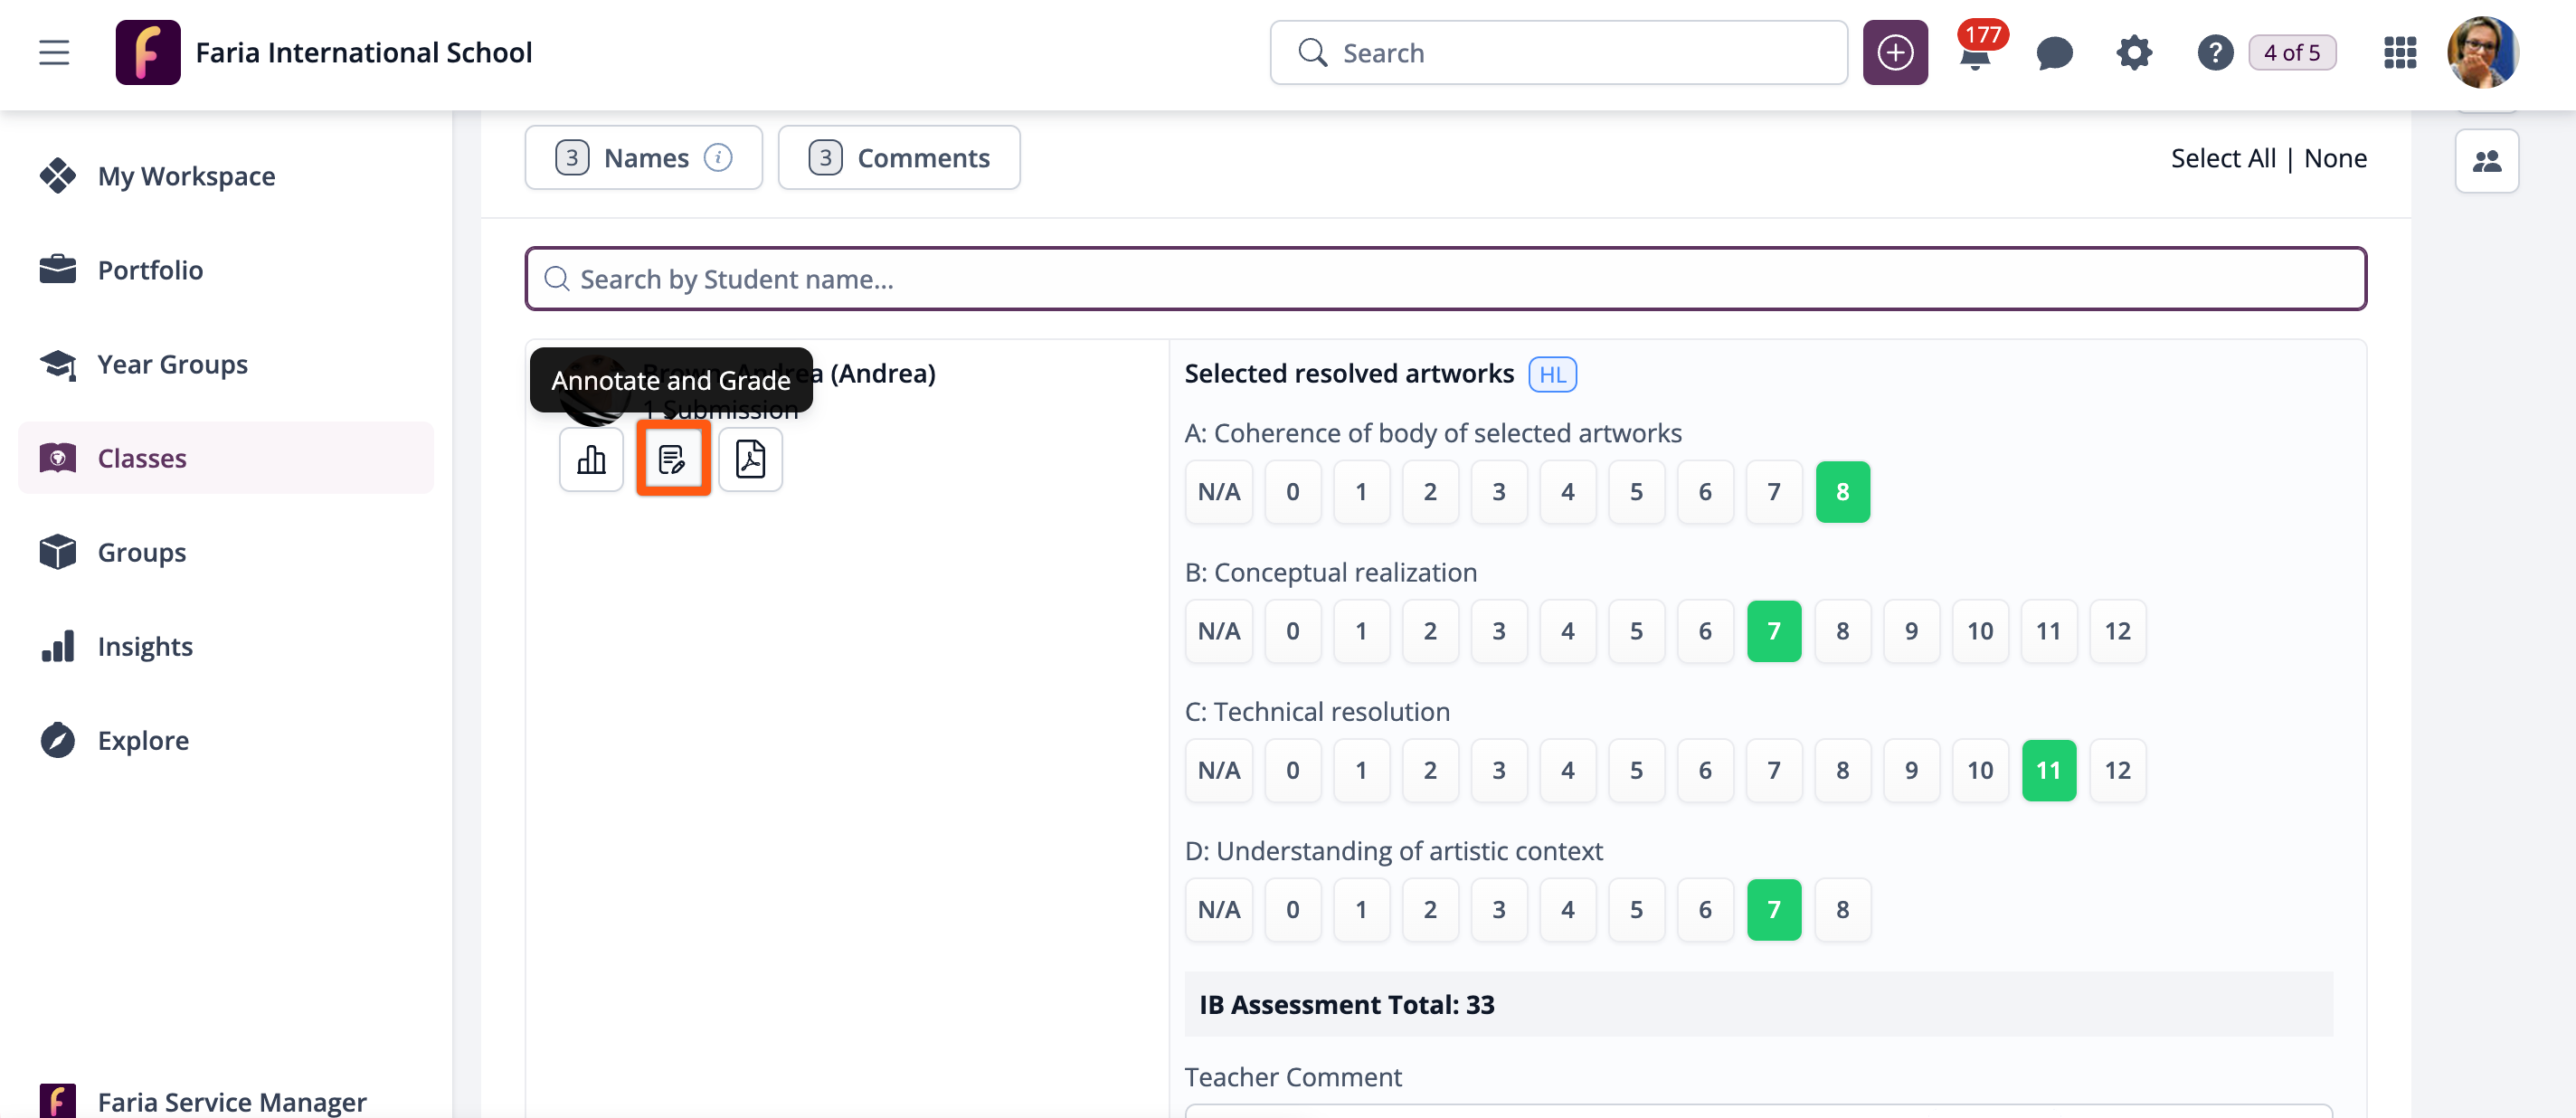
Task: Open the apps grid launcher
Action: point(2399,53)
